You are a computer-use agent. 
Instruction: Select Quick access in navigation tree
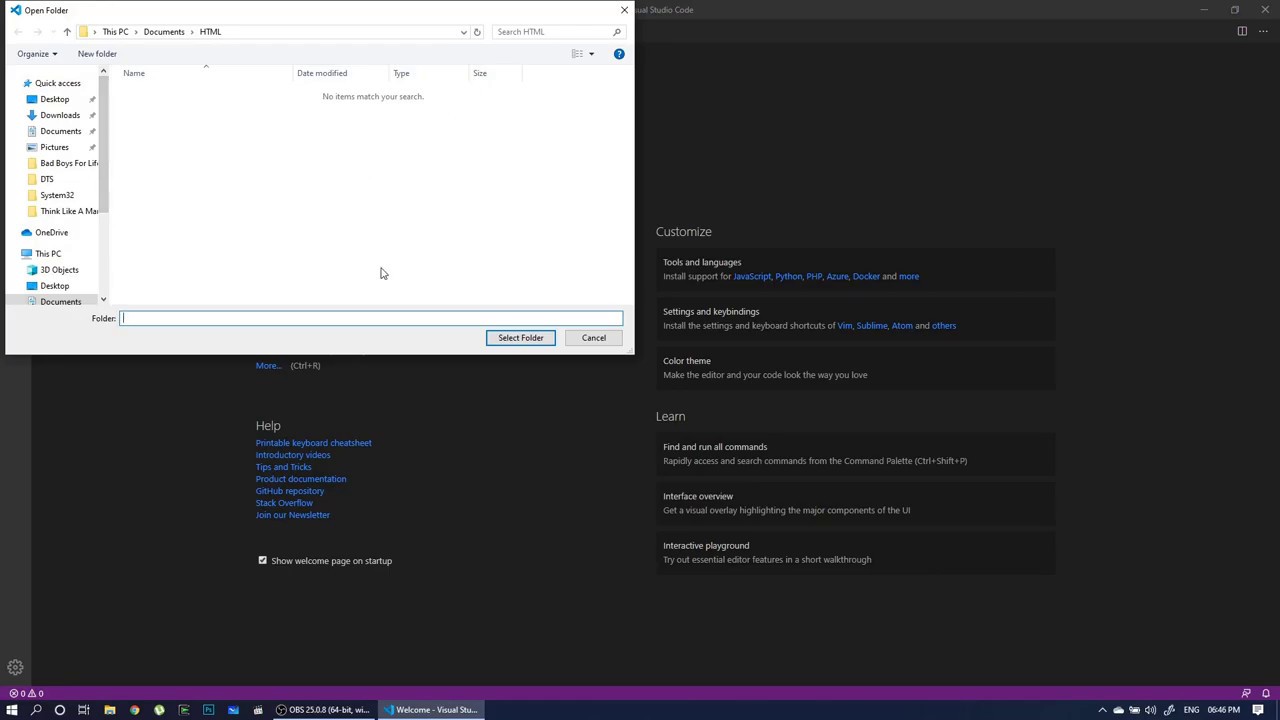pyautogui.click(x=57, y=83)
